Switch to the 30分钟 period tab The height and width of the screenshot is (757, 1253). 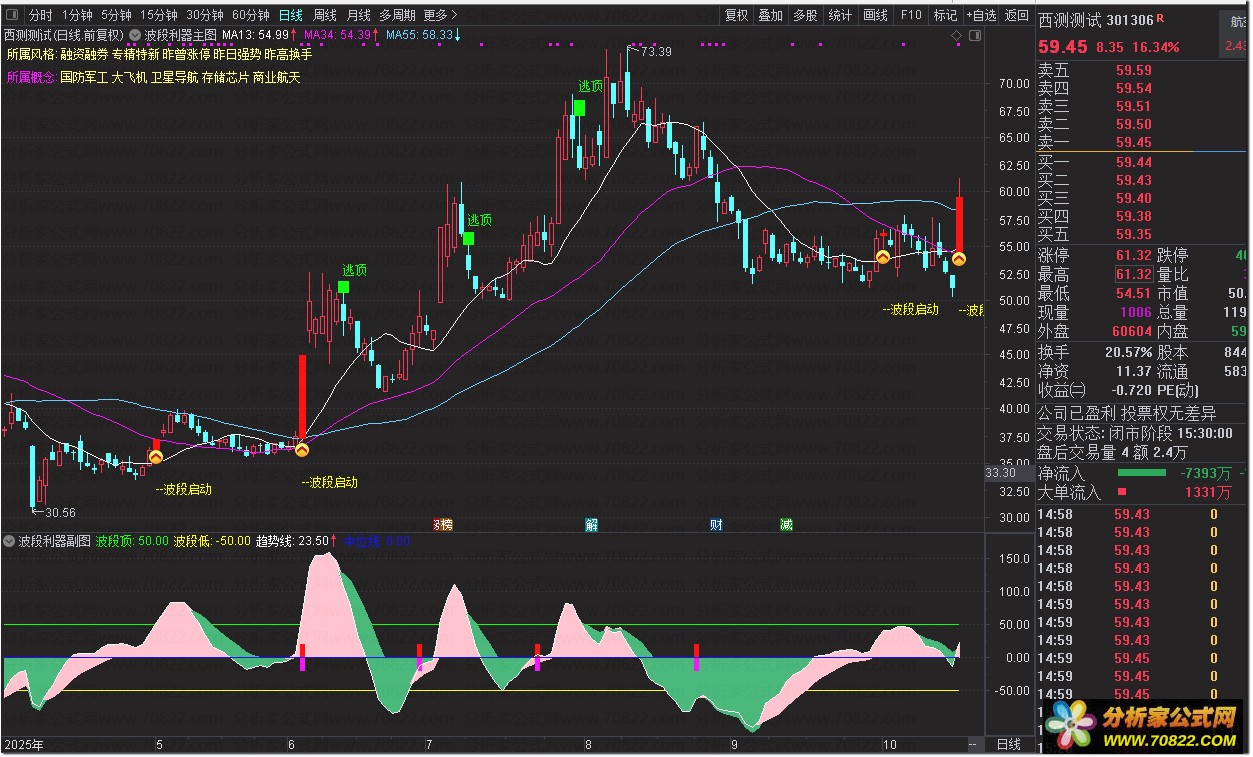click(205, 15)
